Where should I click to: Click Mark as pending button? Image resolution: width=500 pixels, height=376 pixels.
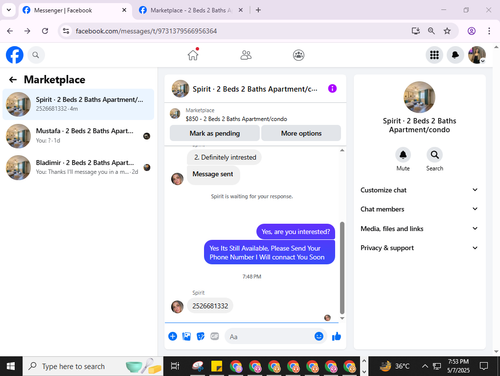[x=215, y=133]
